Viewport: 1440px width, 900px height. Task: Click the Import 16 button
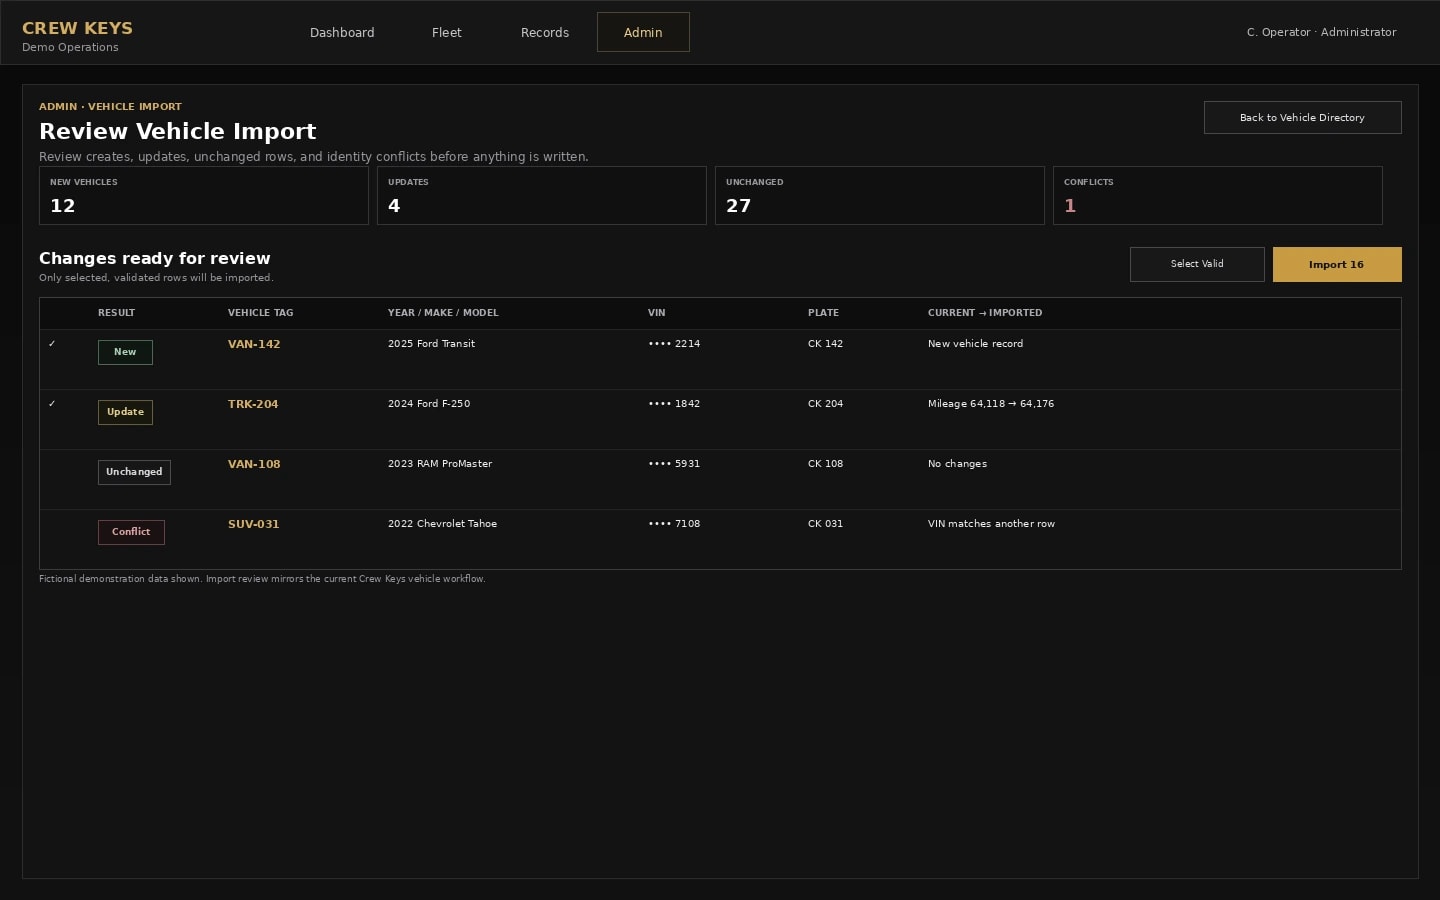tap(1336, 264)
